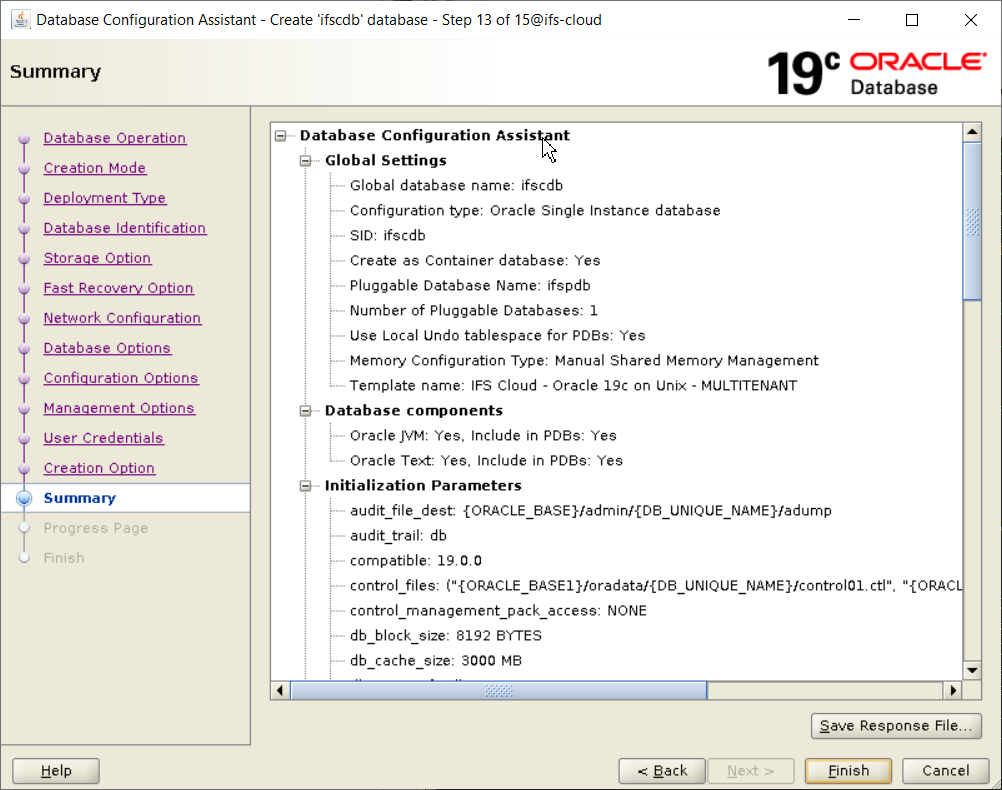Select the 'Configuration type: Oracle Single Instance' row
The width and height of the screenshot is (1002, 790).
tap(535, 210)
